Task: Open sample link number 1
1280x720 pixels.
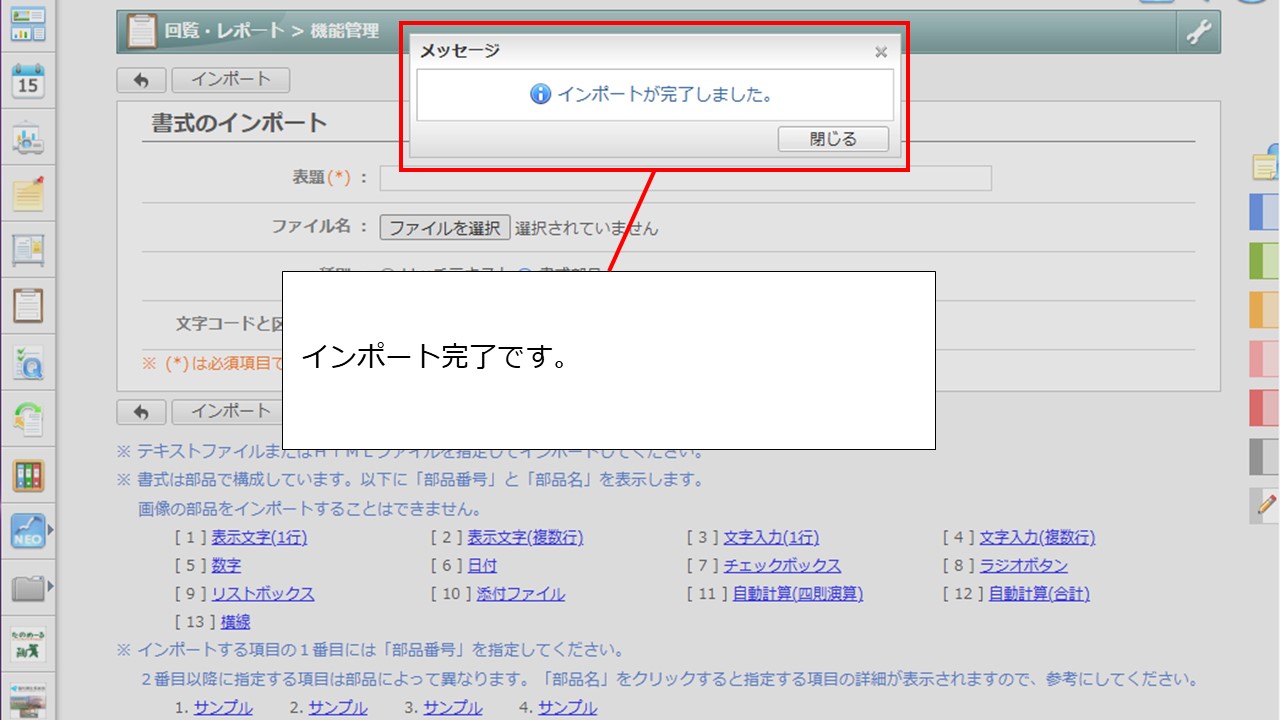Action: pyautogui.click(x=223, y=708)
